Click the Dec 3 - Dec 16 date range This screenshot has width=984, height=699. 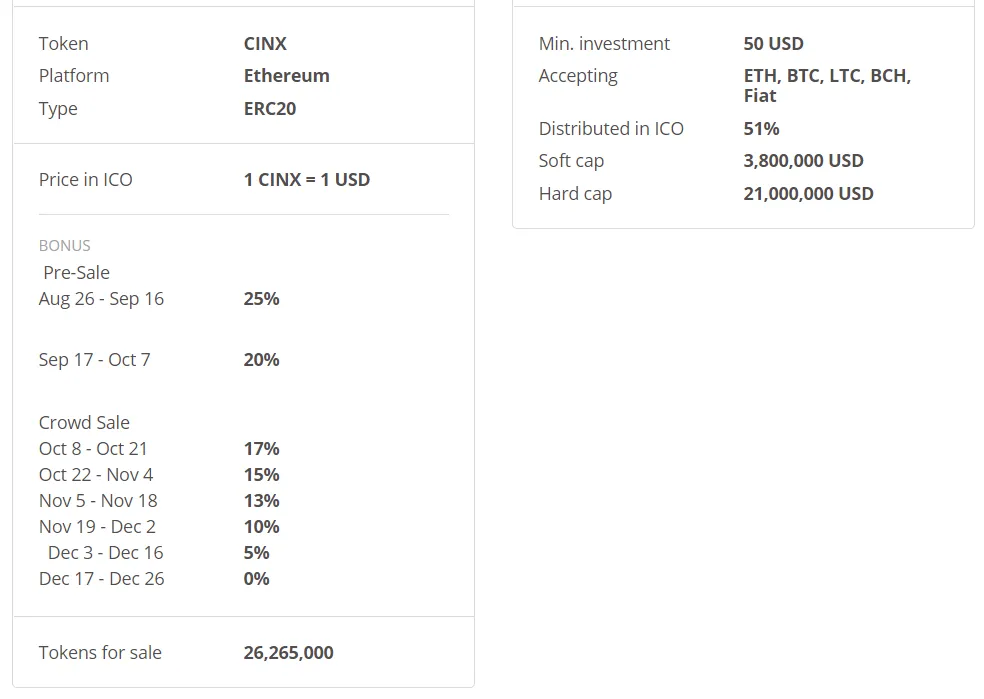105,553
